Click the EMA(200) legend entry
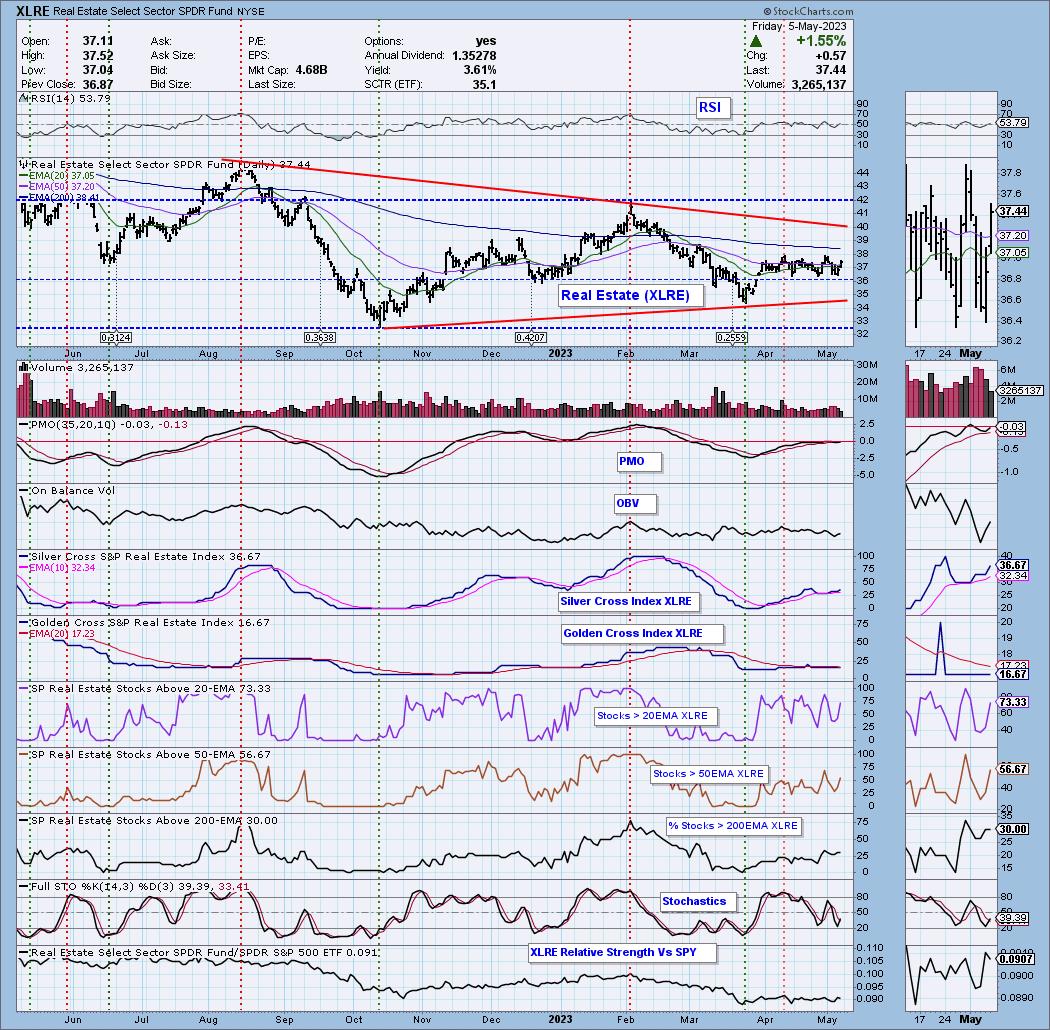Screen dimensions: 1050x1030 coord(60,198)
